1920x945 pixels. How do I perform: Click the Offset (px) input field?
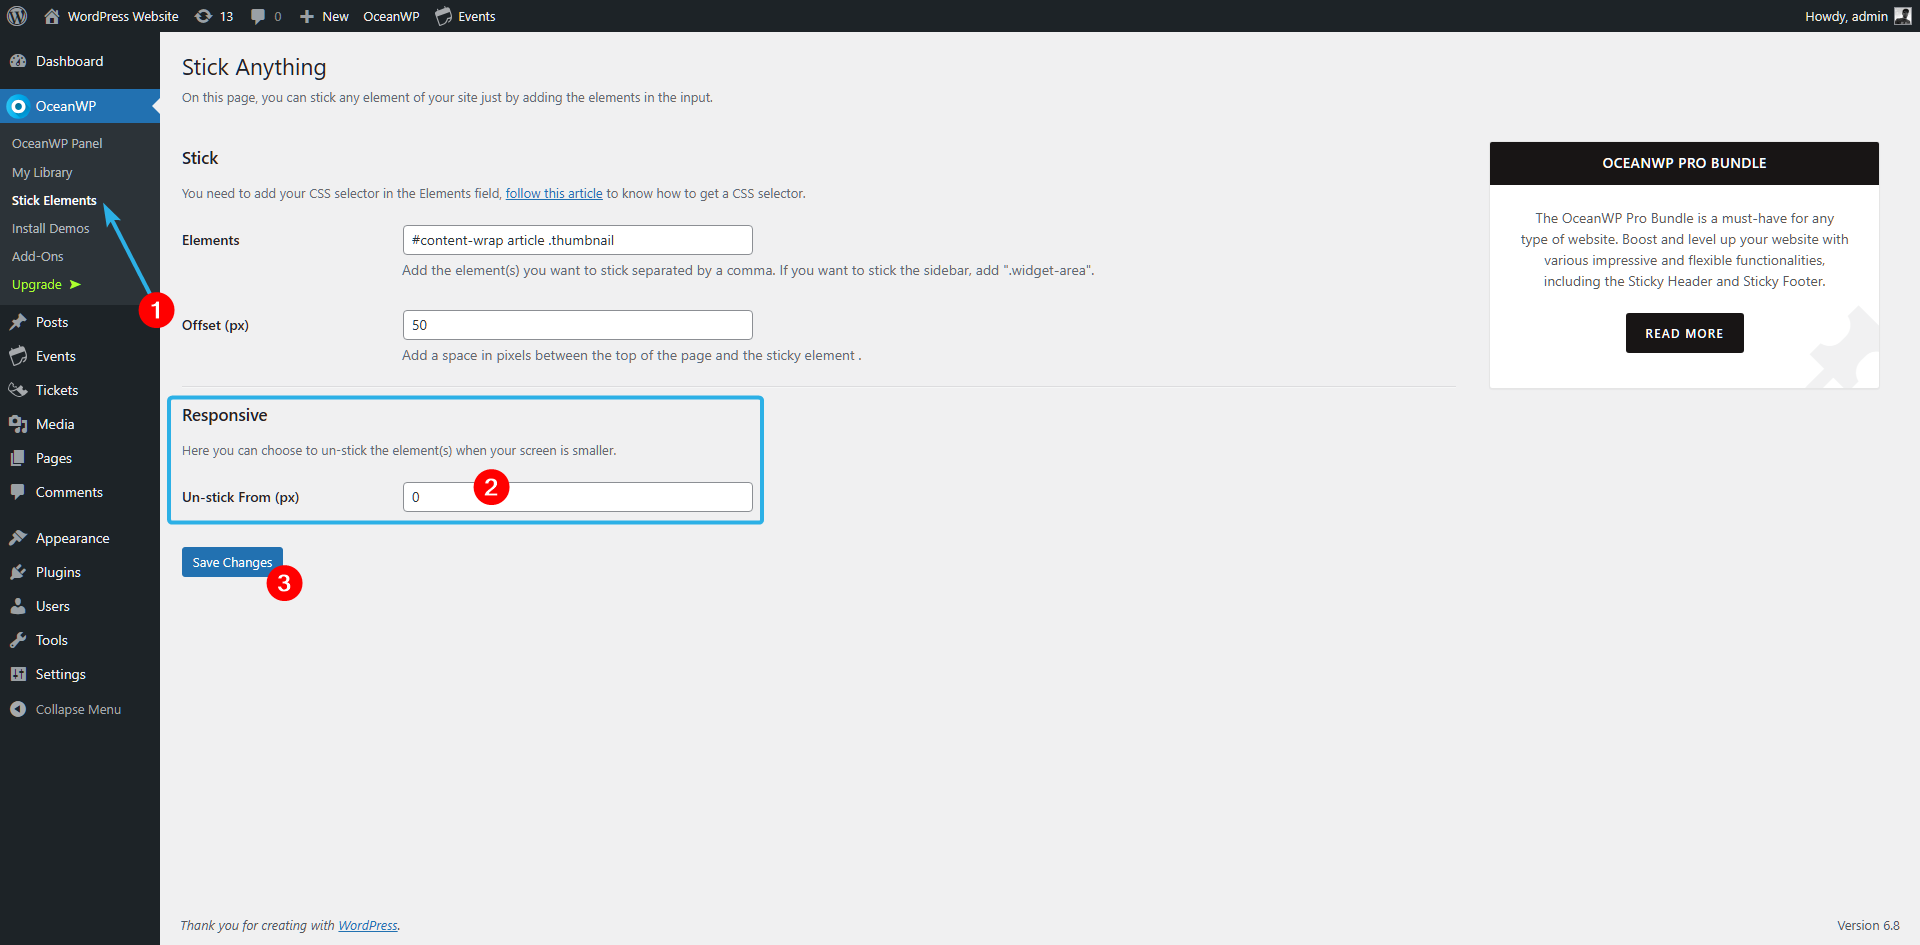coord(578,325)
